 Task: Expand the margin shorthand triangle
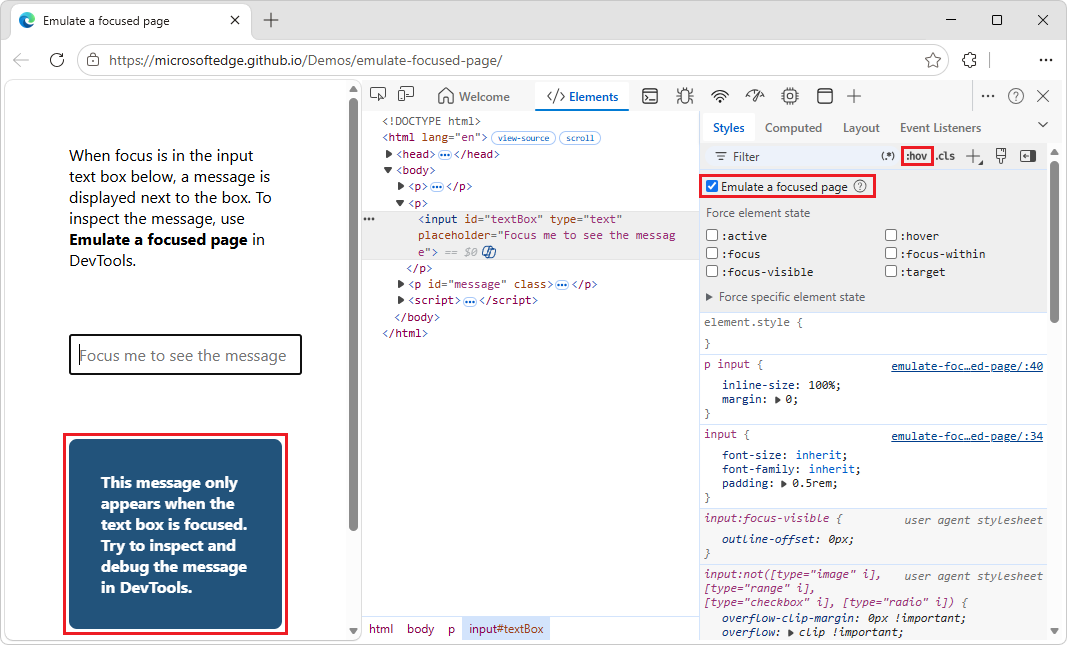click(778, 399)
